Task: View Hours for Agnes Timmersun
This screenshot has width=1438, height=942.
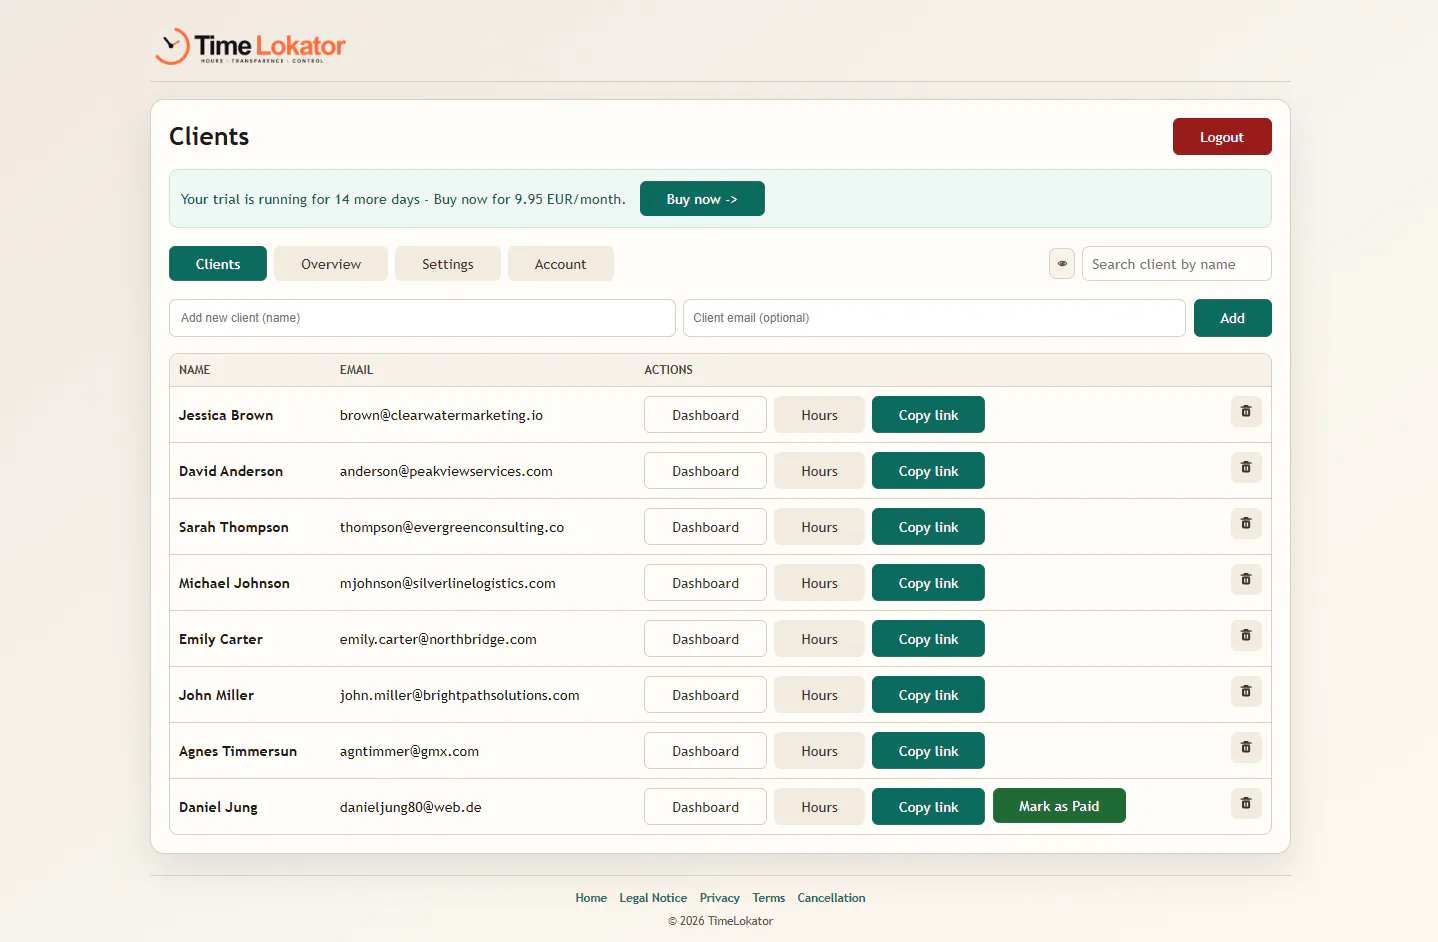Action: [x=819, y=751]
